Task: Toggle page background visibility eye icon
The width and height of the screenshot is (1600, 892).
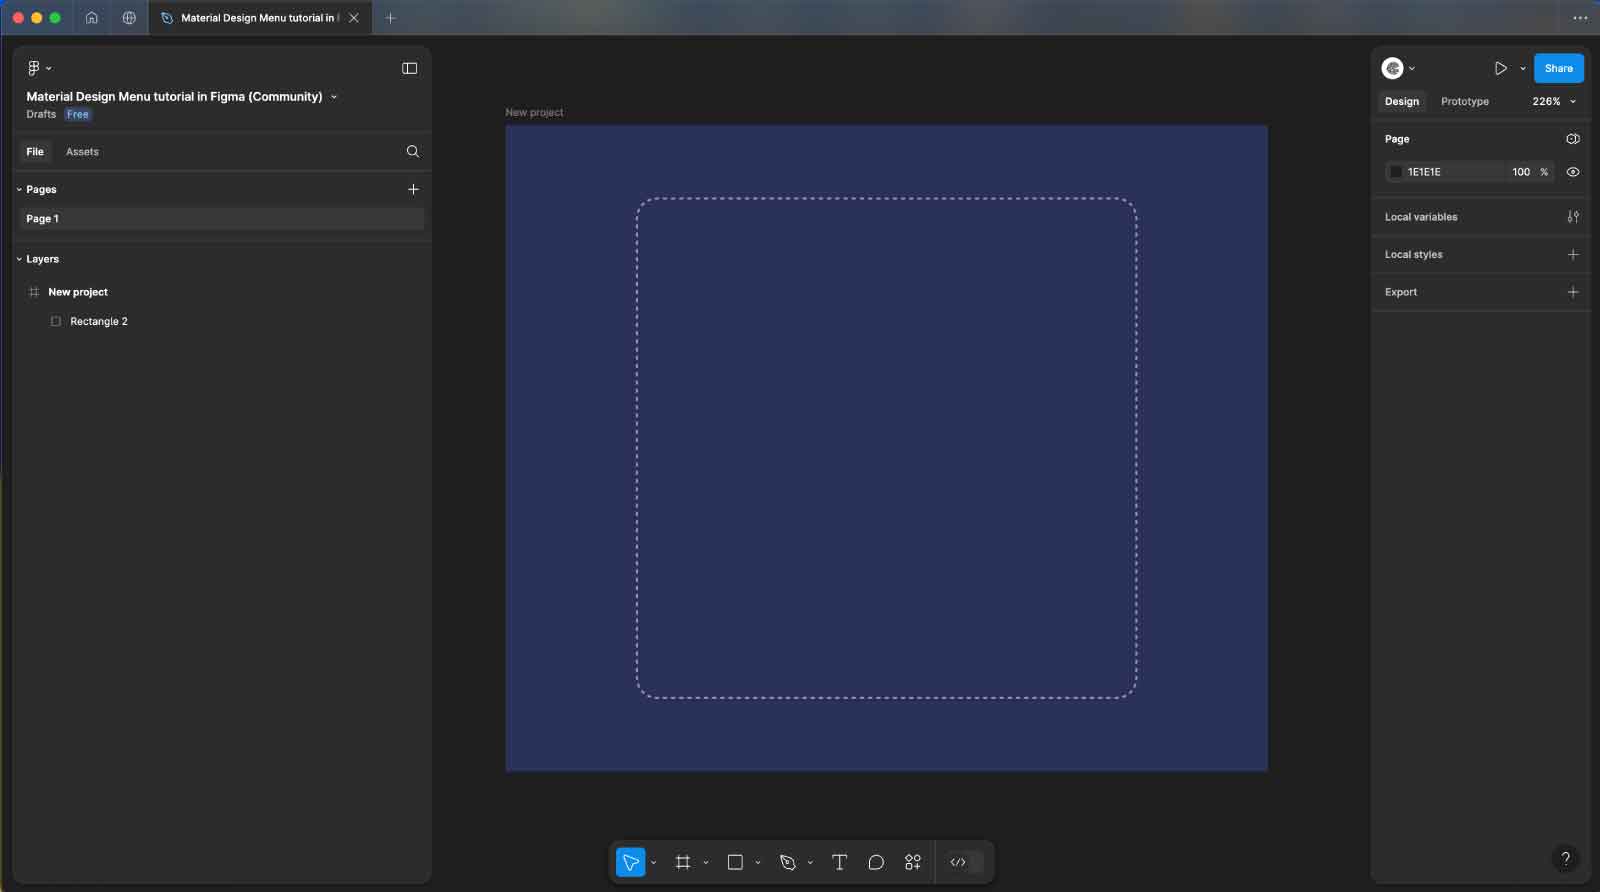Action: (1572, 172)
